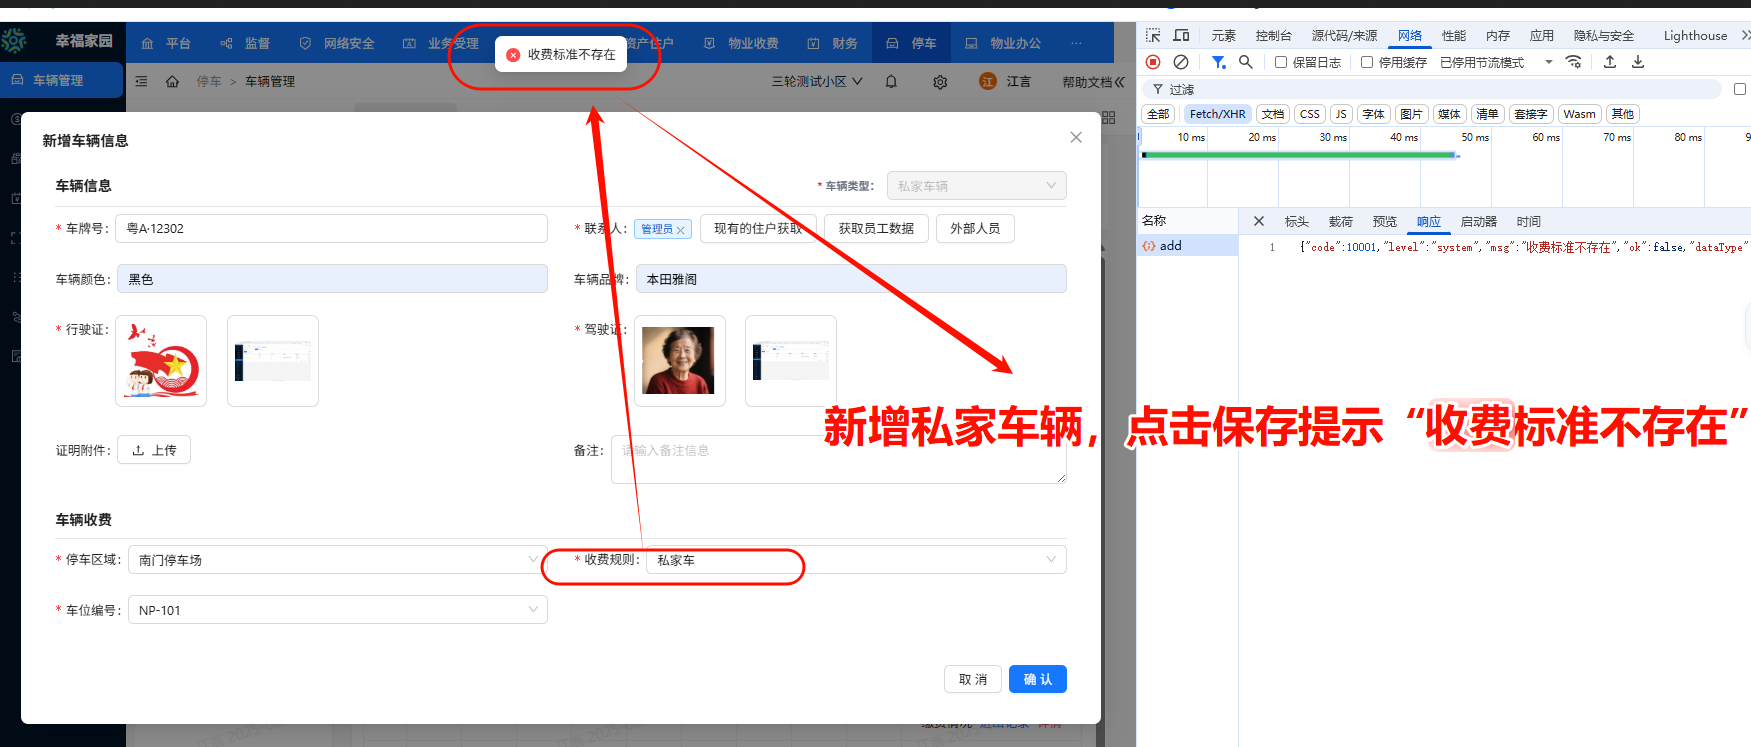Click the 取消 button
This screenshot has height=747, width=1751.
coord(973,679)
